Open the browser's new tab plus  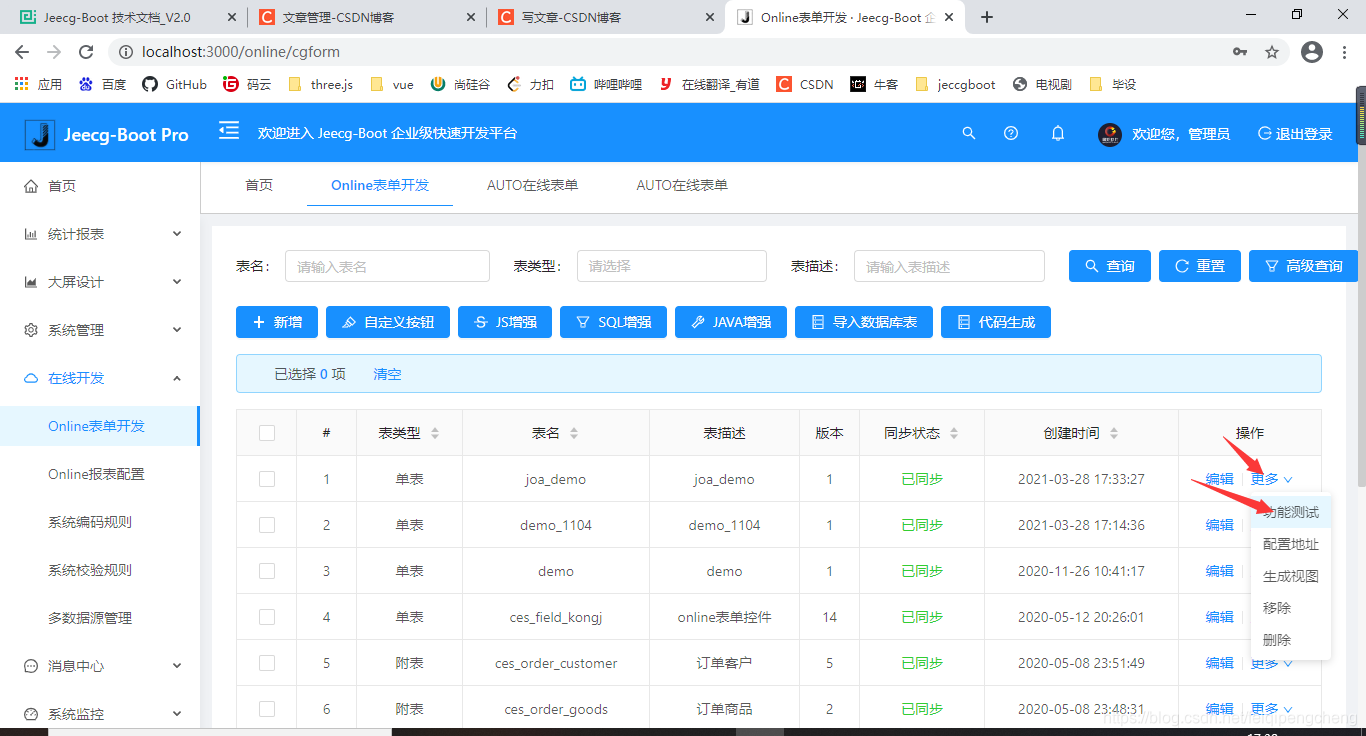pos(987,17)
